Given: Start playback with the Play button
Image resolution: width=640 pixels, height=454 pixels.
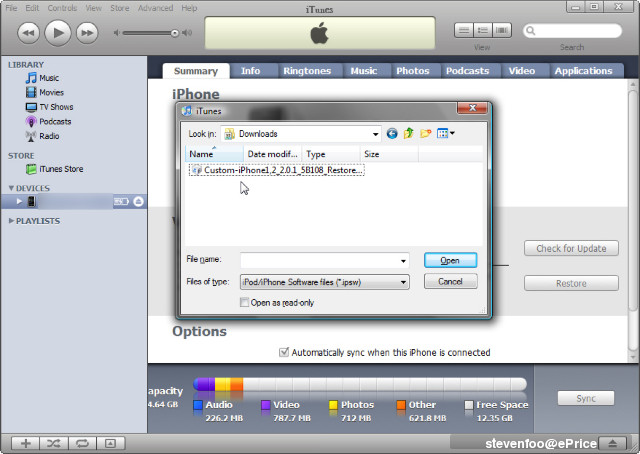Looking at the screenshot, I should [58, 33].
